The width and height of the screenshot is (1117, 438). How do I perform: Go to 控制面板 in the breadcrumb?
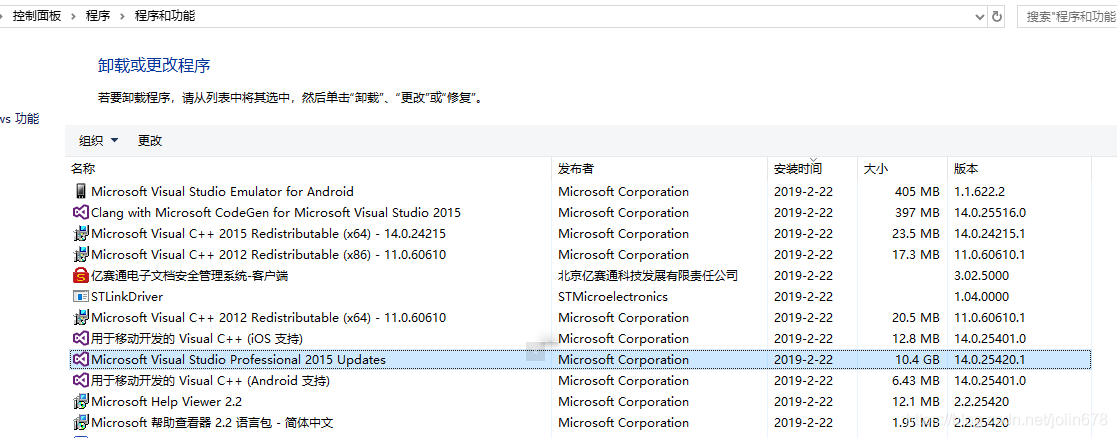(x=37, y=16)
